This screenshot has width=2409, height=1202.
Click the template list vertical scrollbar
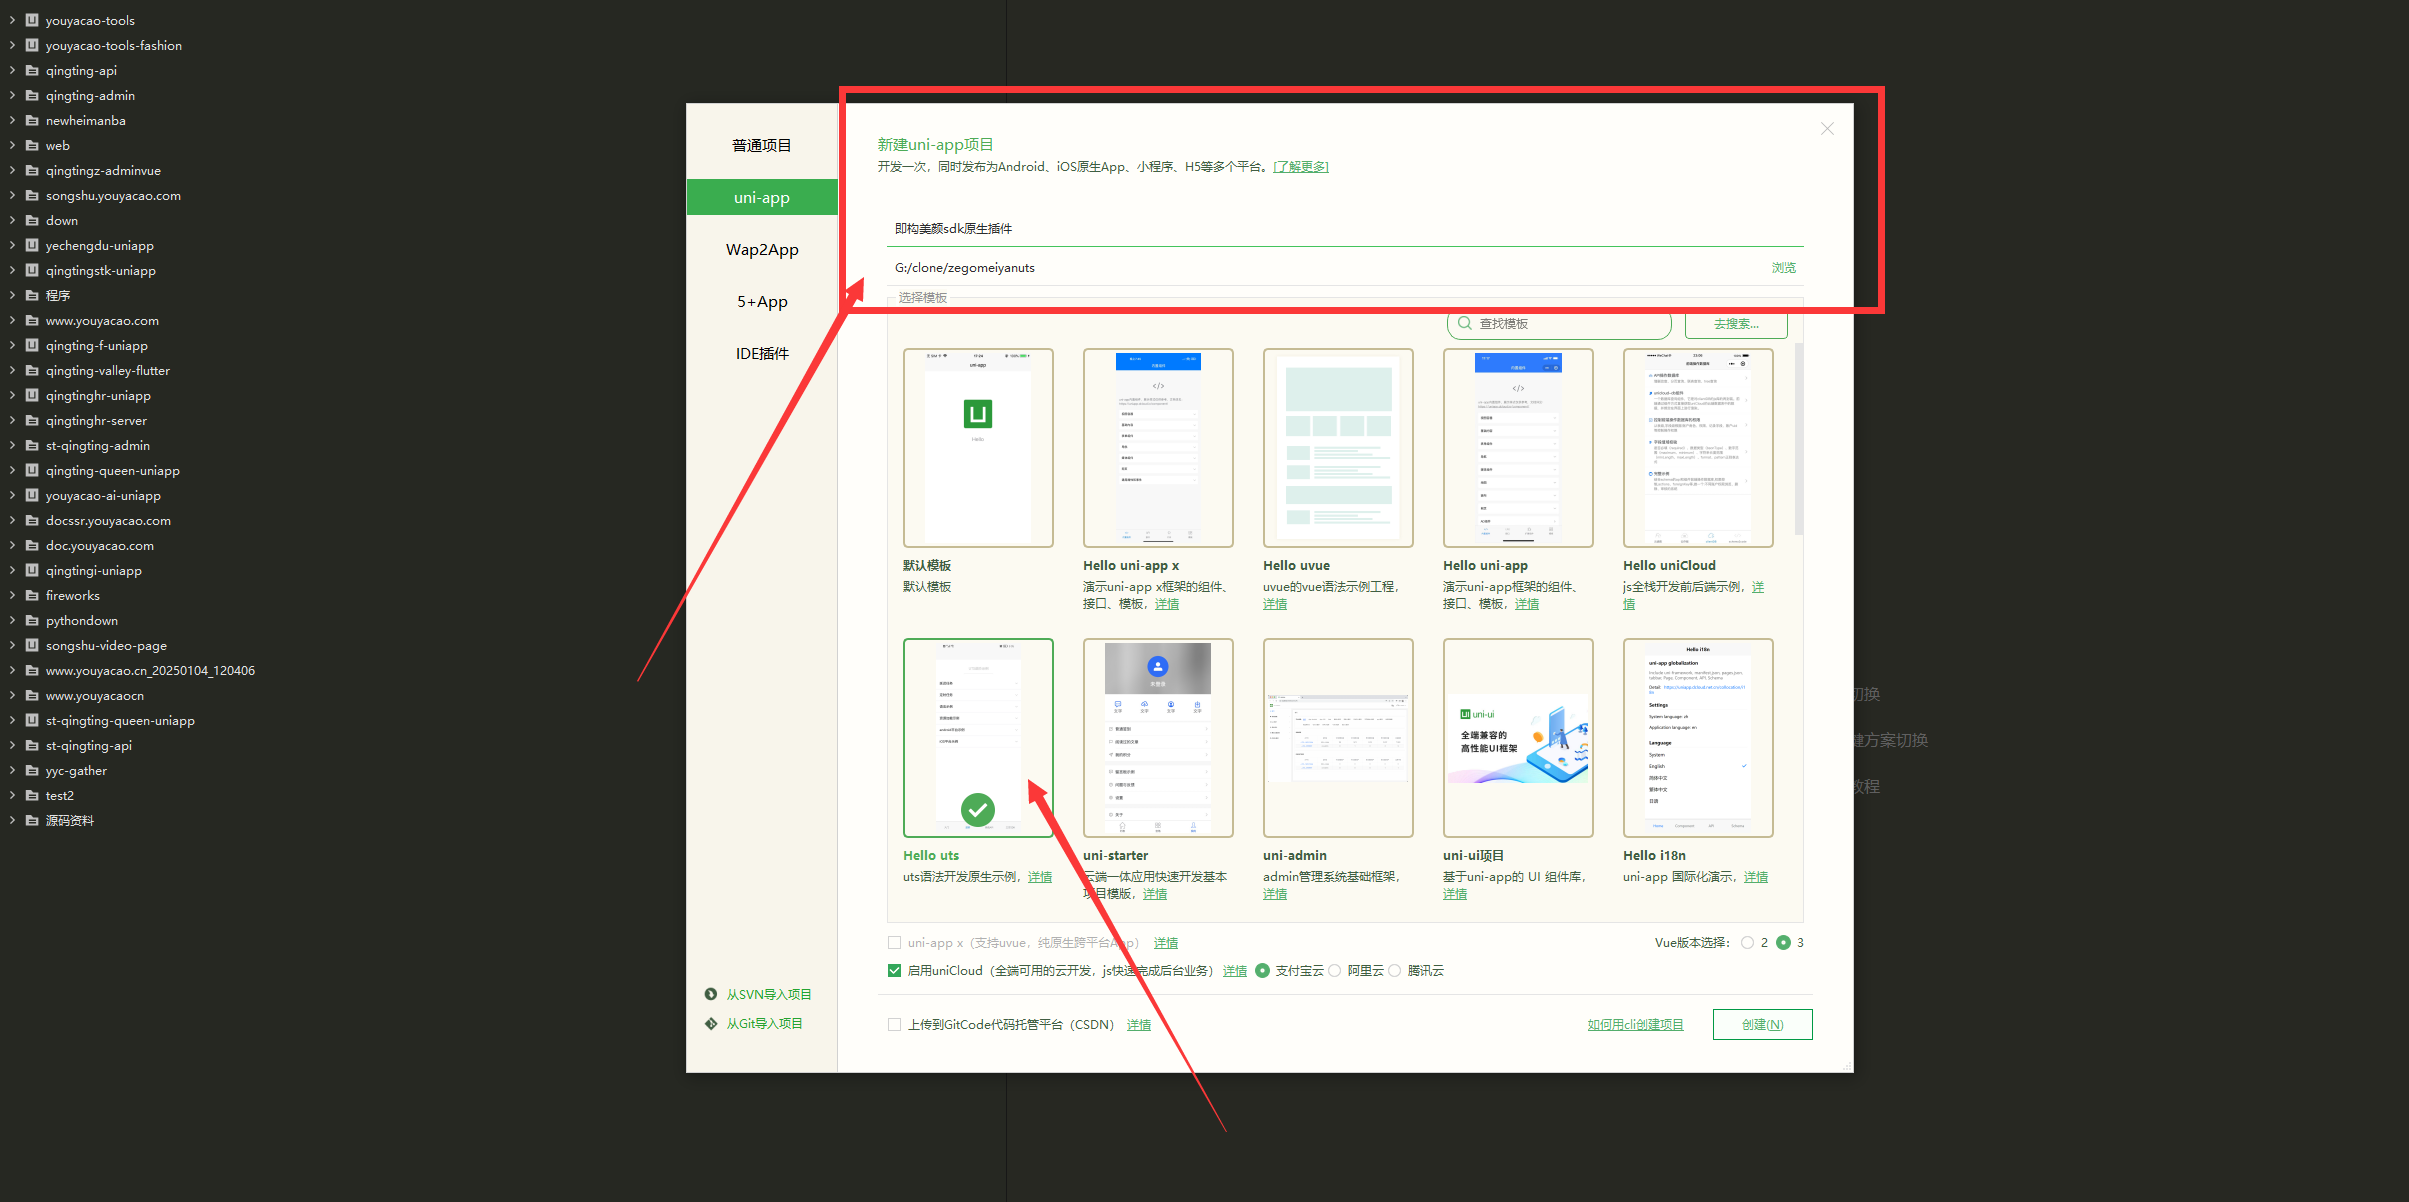[x=1799, y=439]
